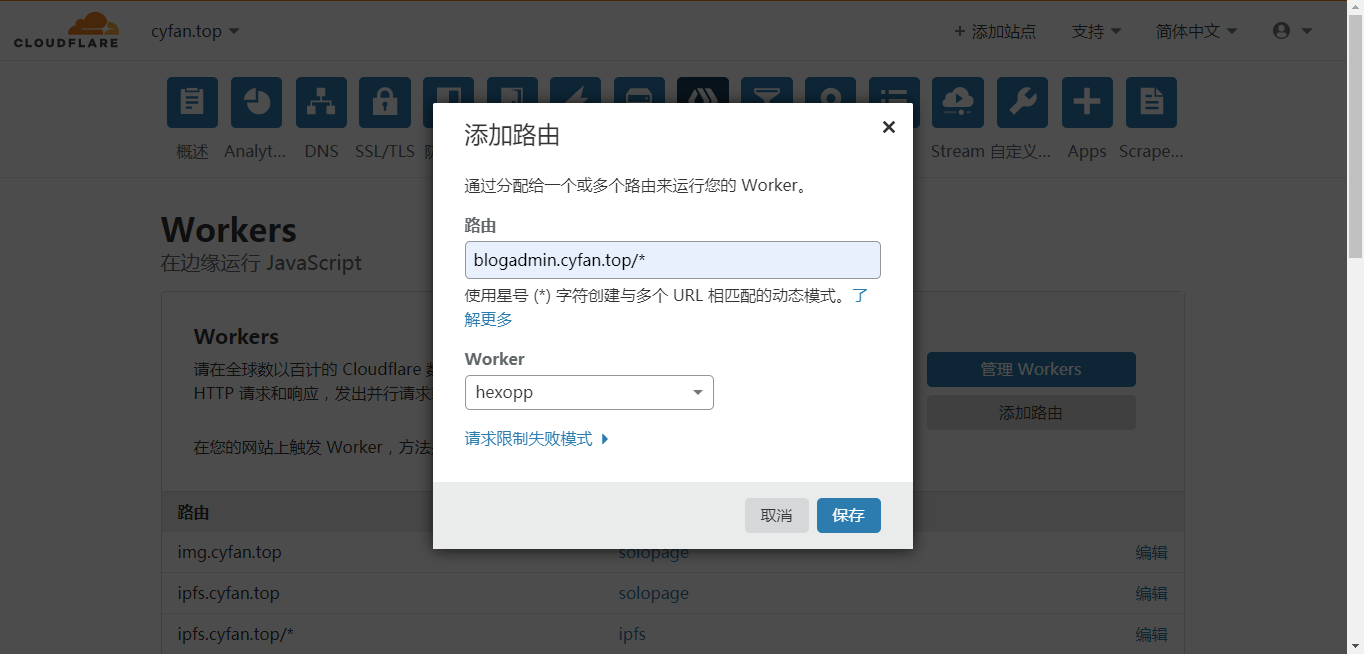Select the ipfs.cyfan.top/* route text
Viewport: 1364px width, 654px height.
[235, 634]
